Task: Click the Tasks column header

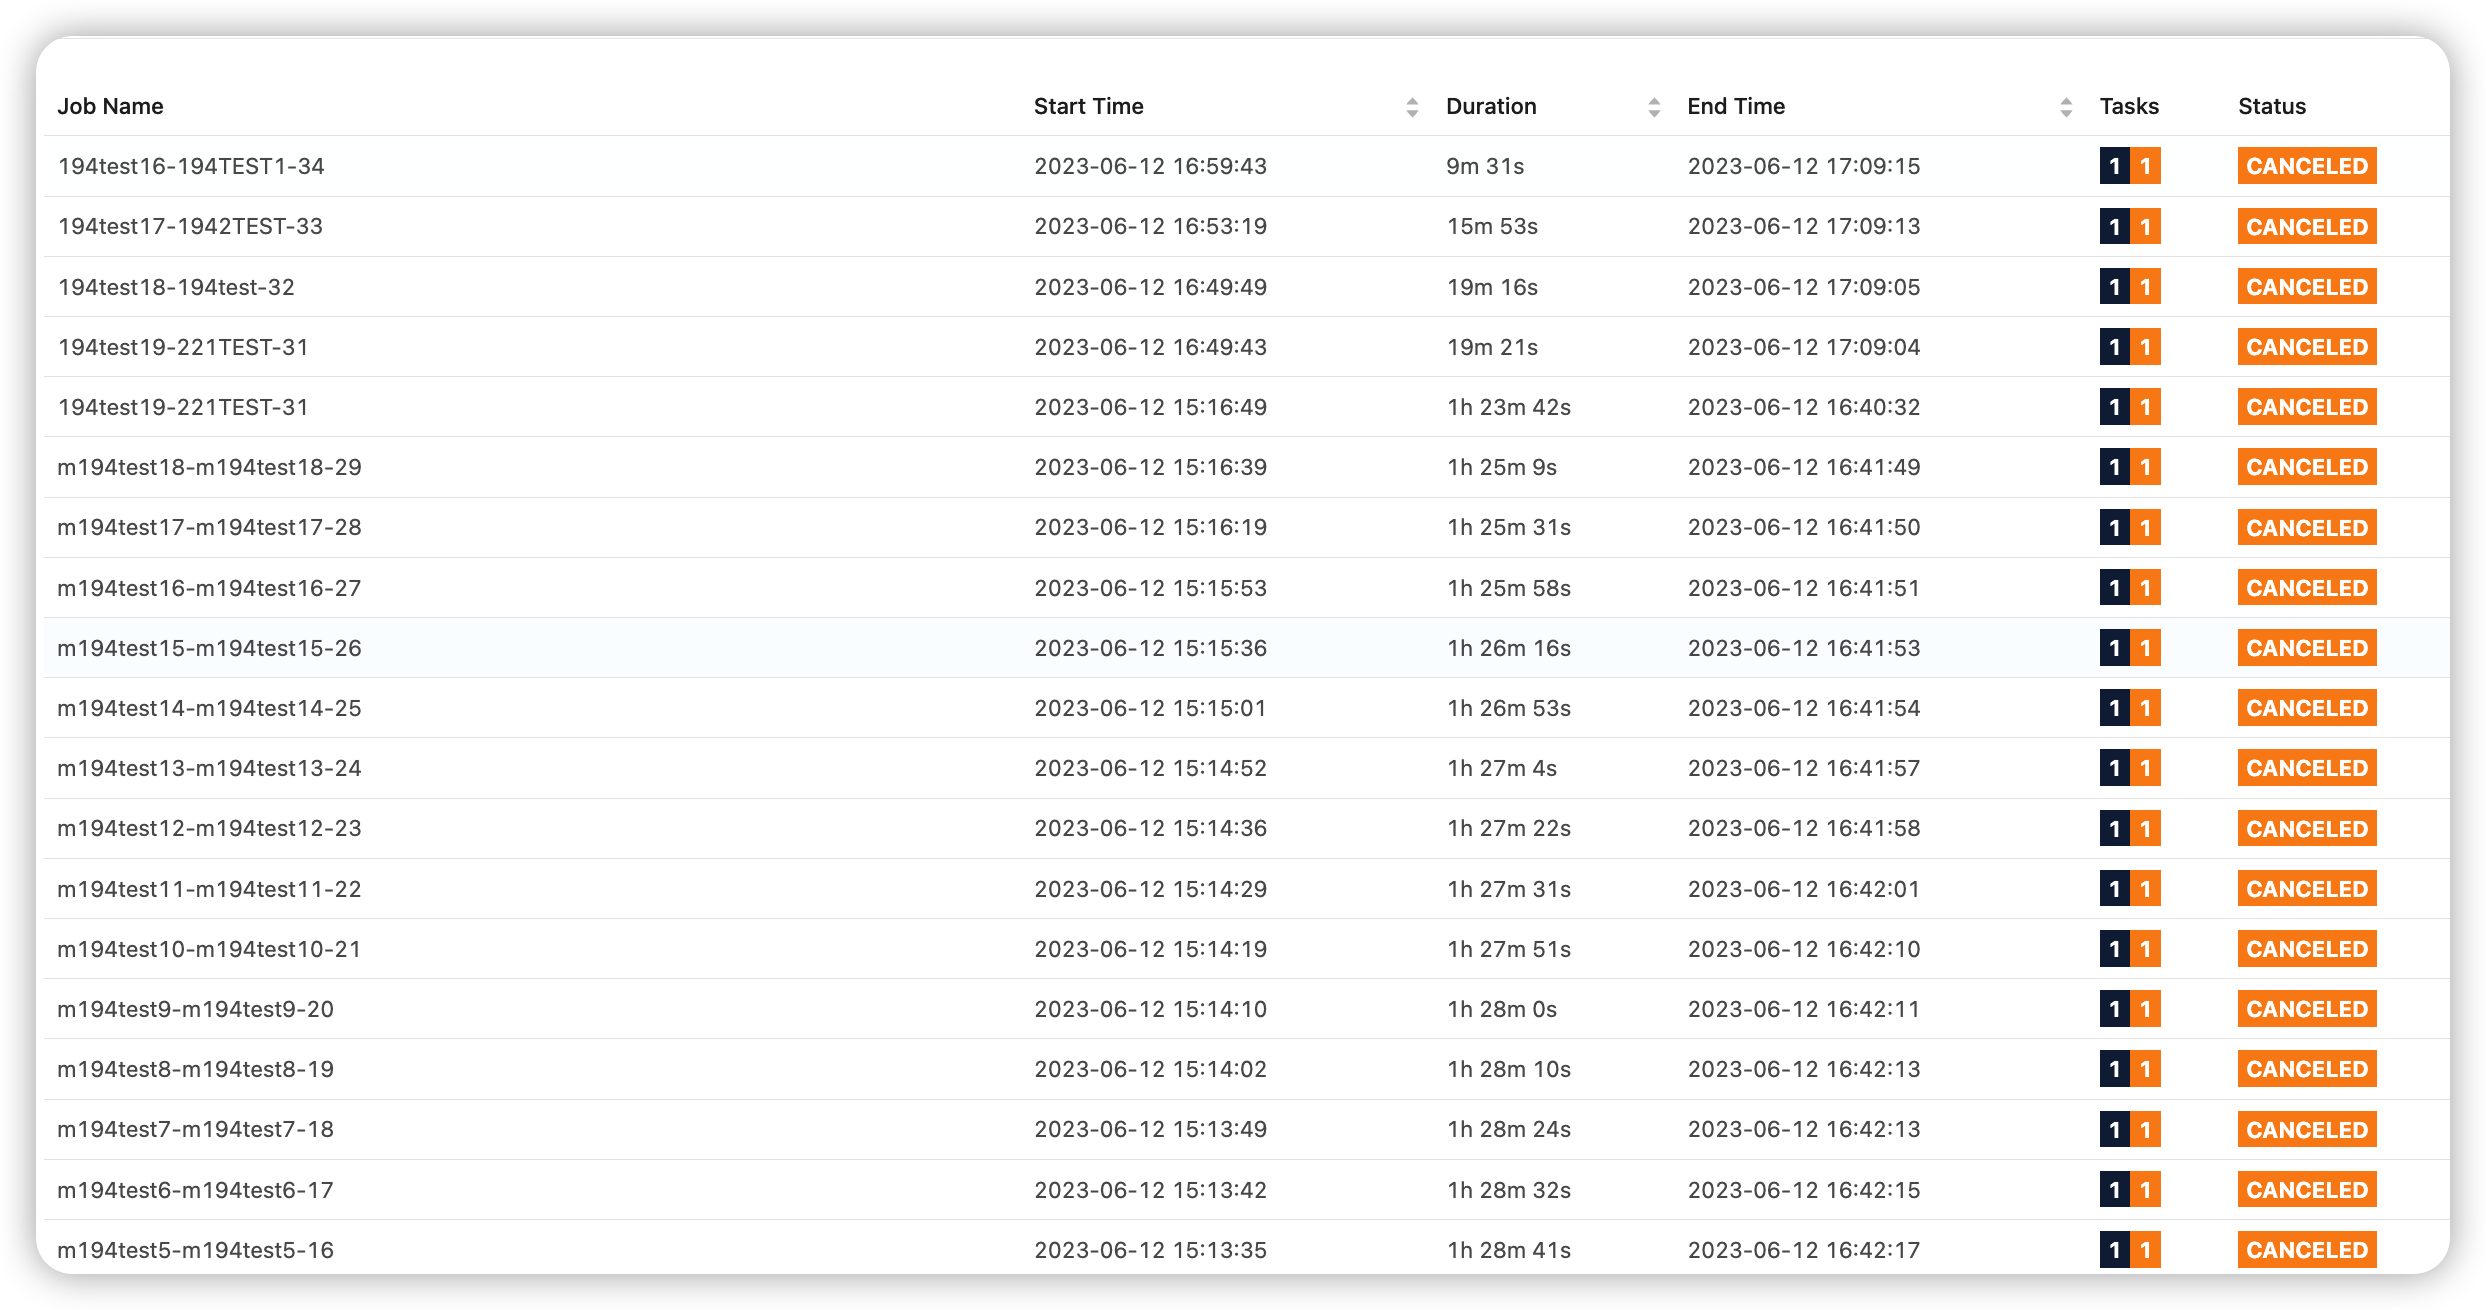Action: (x=2129, y=106)
